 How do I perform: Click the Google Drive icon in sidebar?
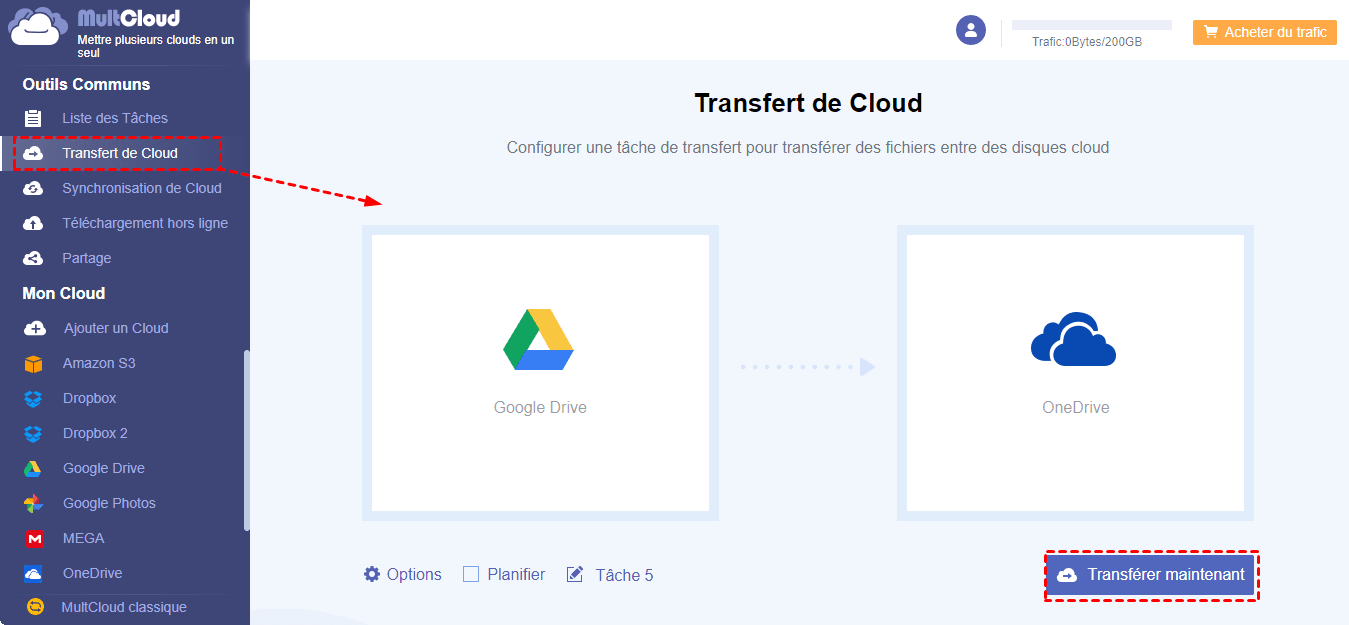coord(34,468)
